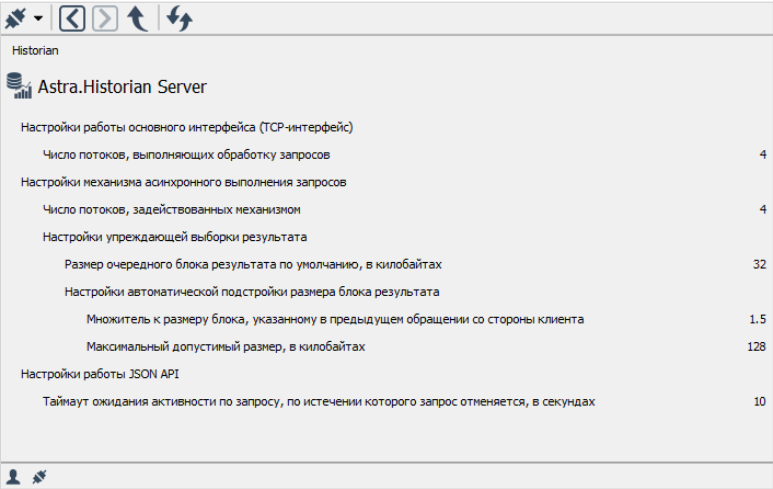Click 'Настройки автоматической подстройки размера блока' group
773x489 pixels.
pos(251,292)
